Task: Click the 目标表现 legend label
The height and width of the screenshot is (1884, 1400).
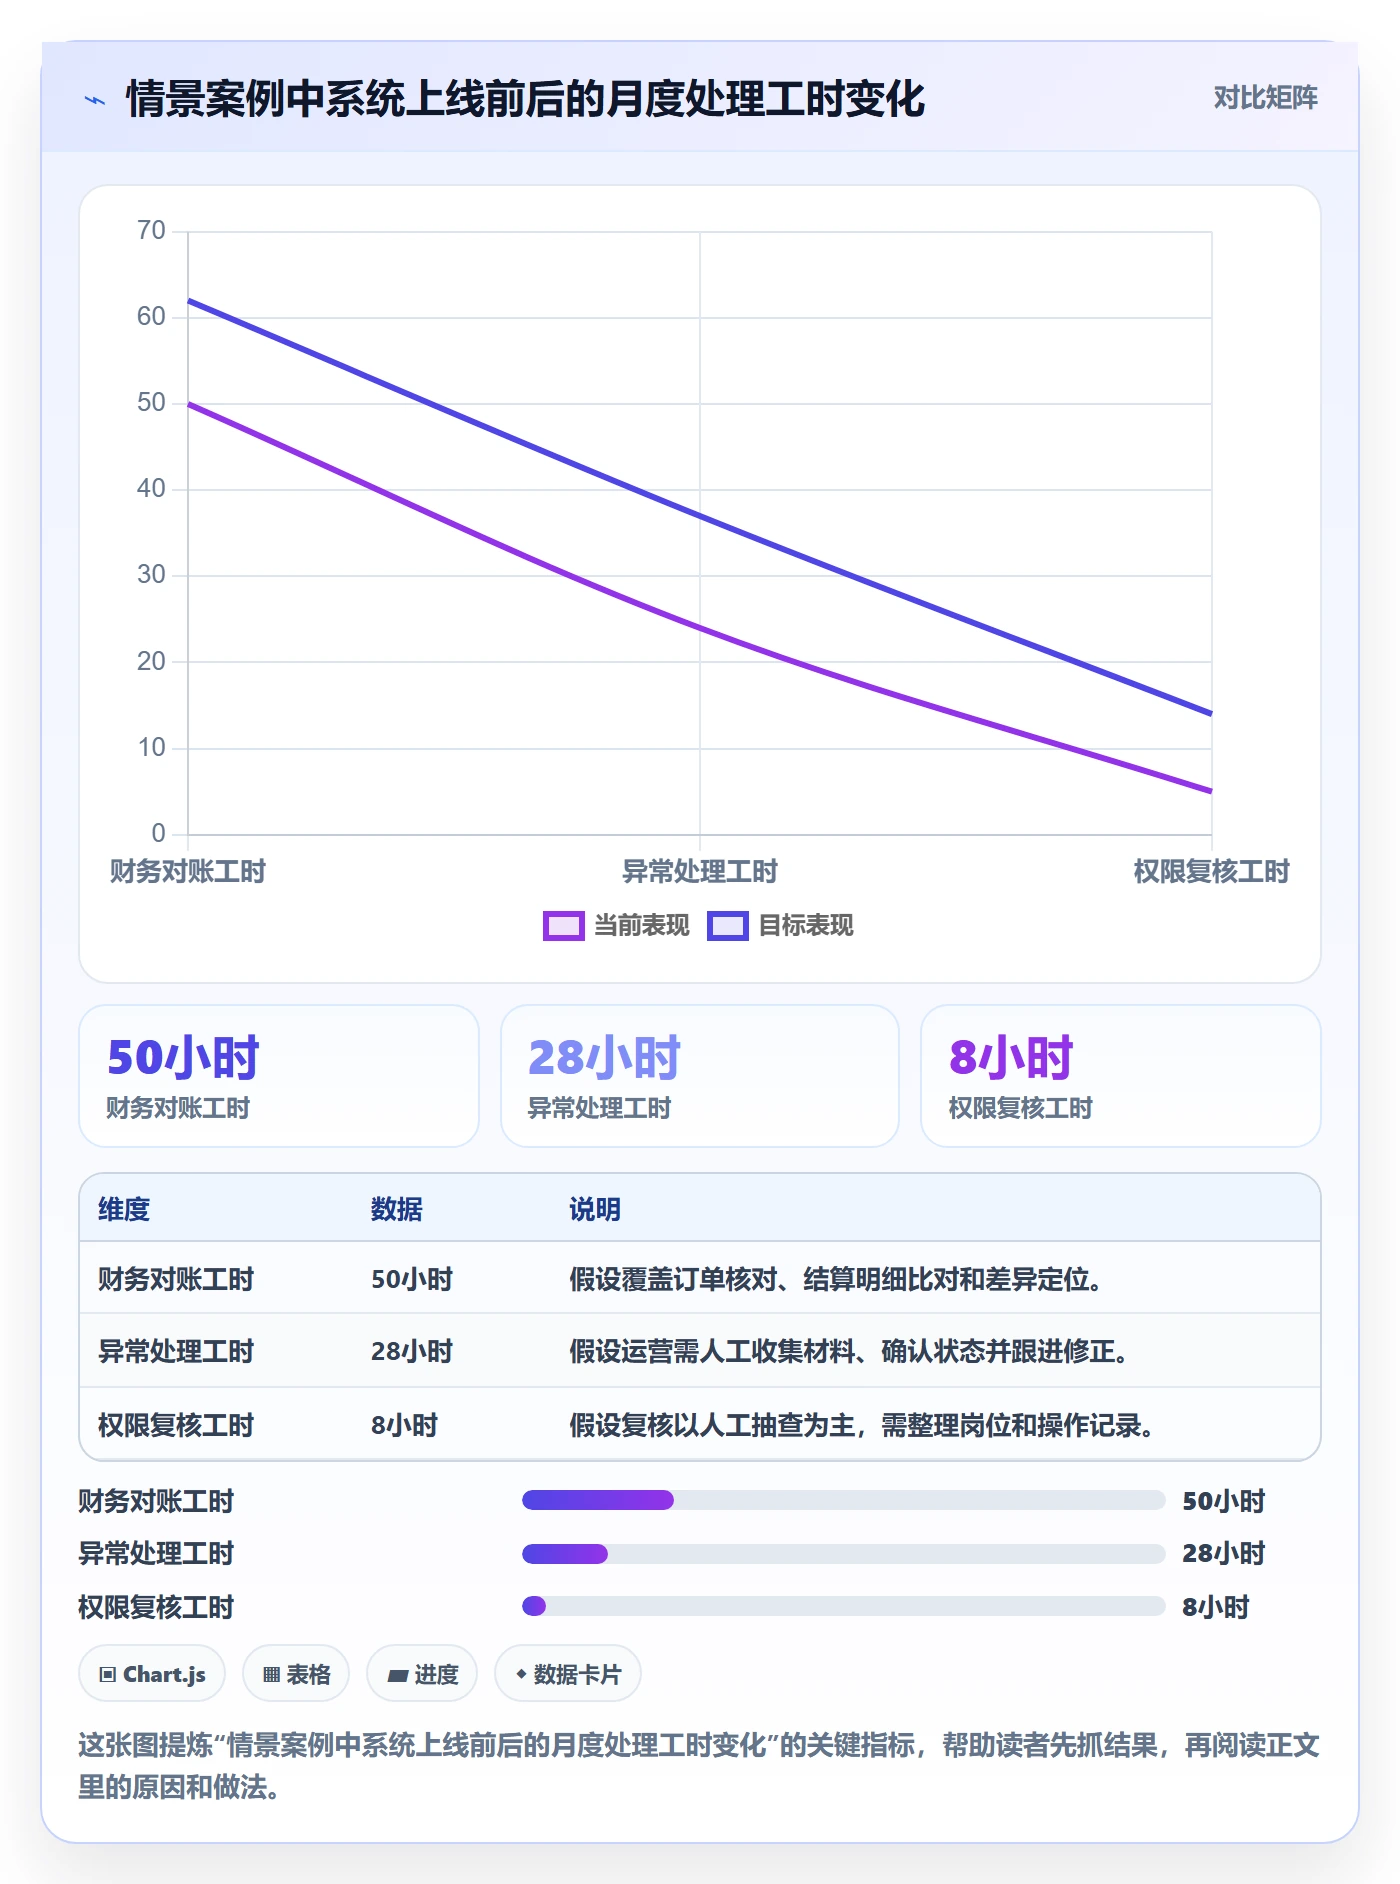Action: tap(805, 926)
